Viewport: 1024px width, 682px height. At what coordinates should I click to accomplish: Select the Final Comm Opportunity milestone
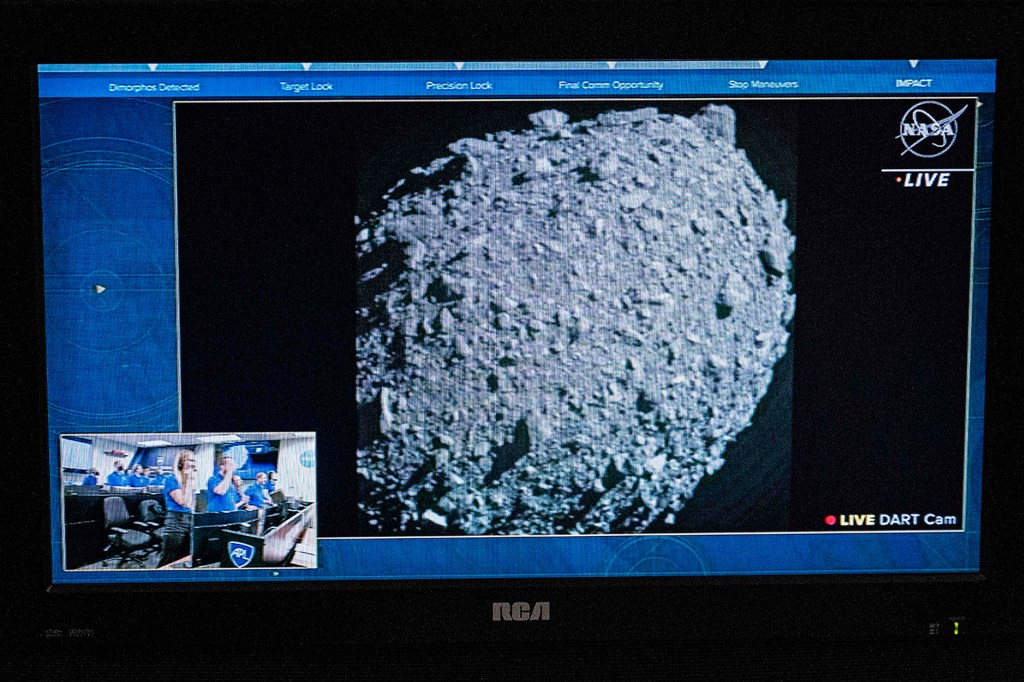pos(610,85)
